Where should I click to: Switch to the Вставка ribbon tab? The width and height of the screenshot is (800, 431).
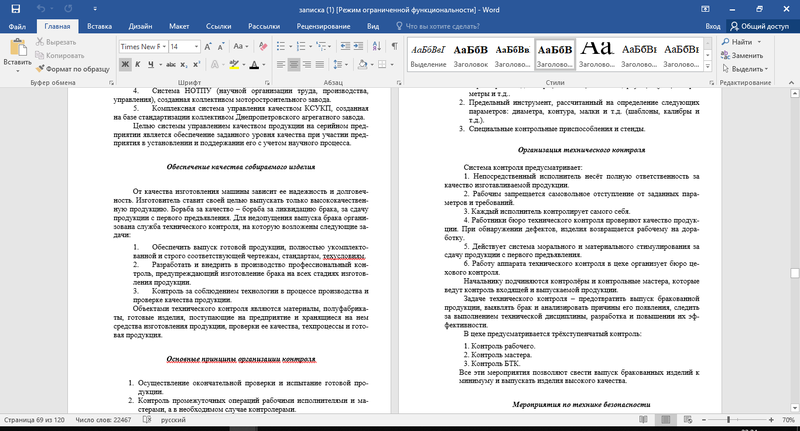pos(99,25)
